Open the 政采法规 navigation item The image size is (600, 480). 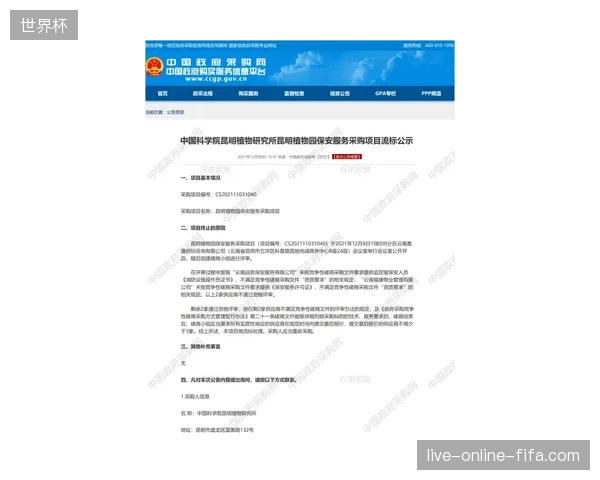coord(202,93)
